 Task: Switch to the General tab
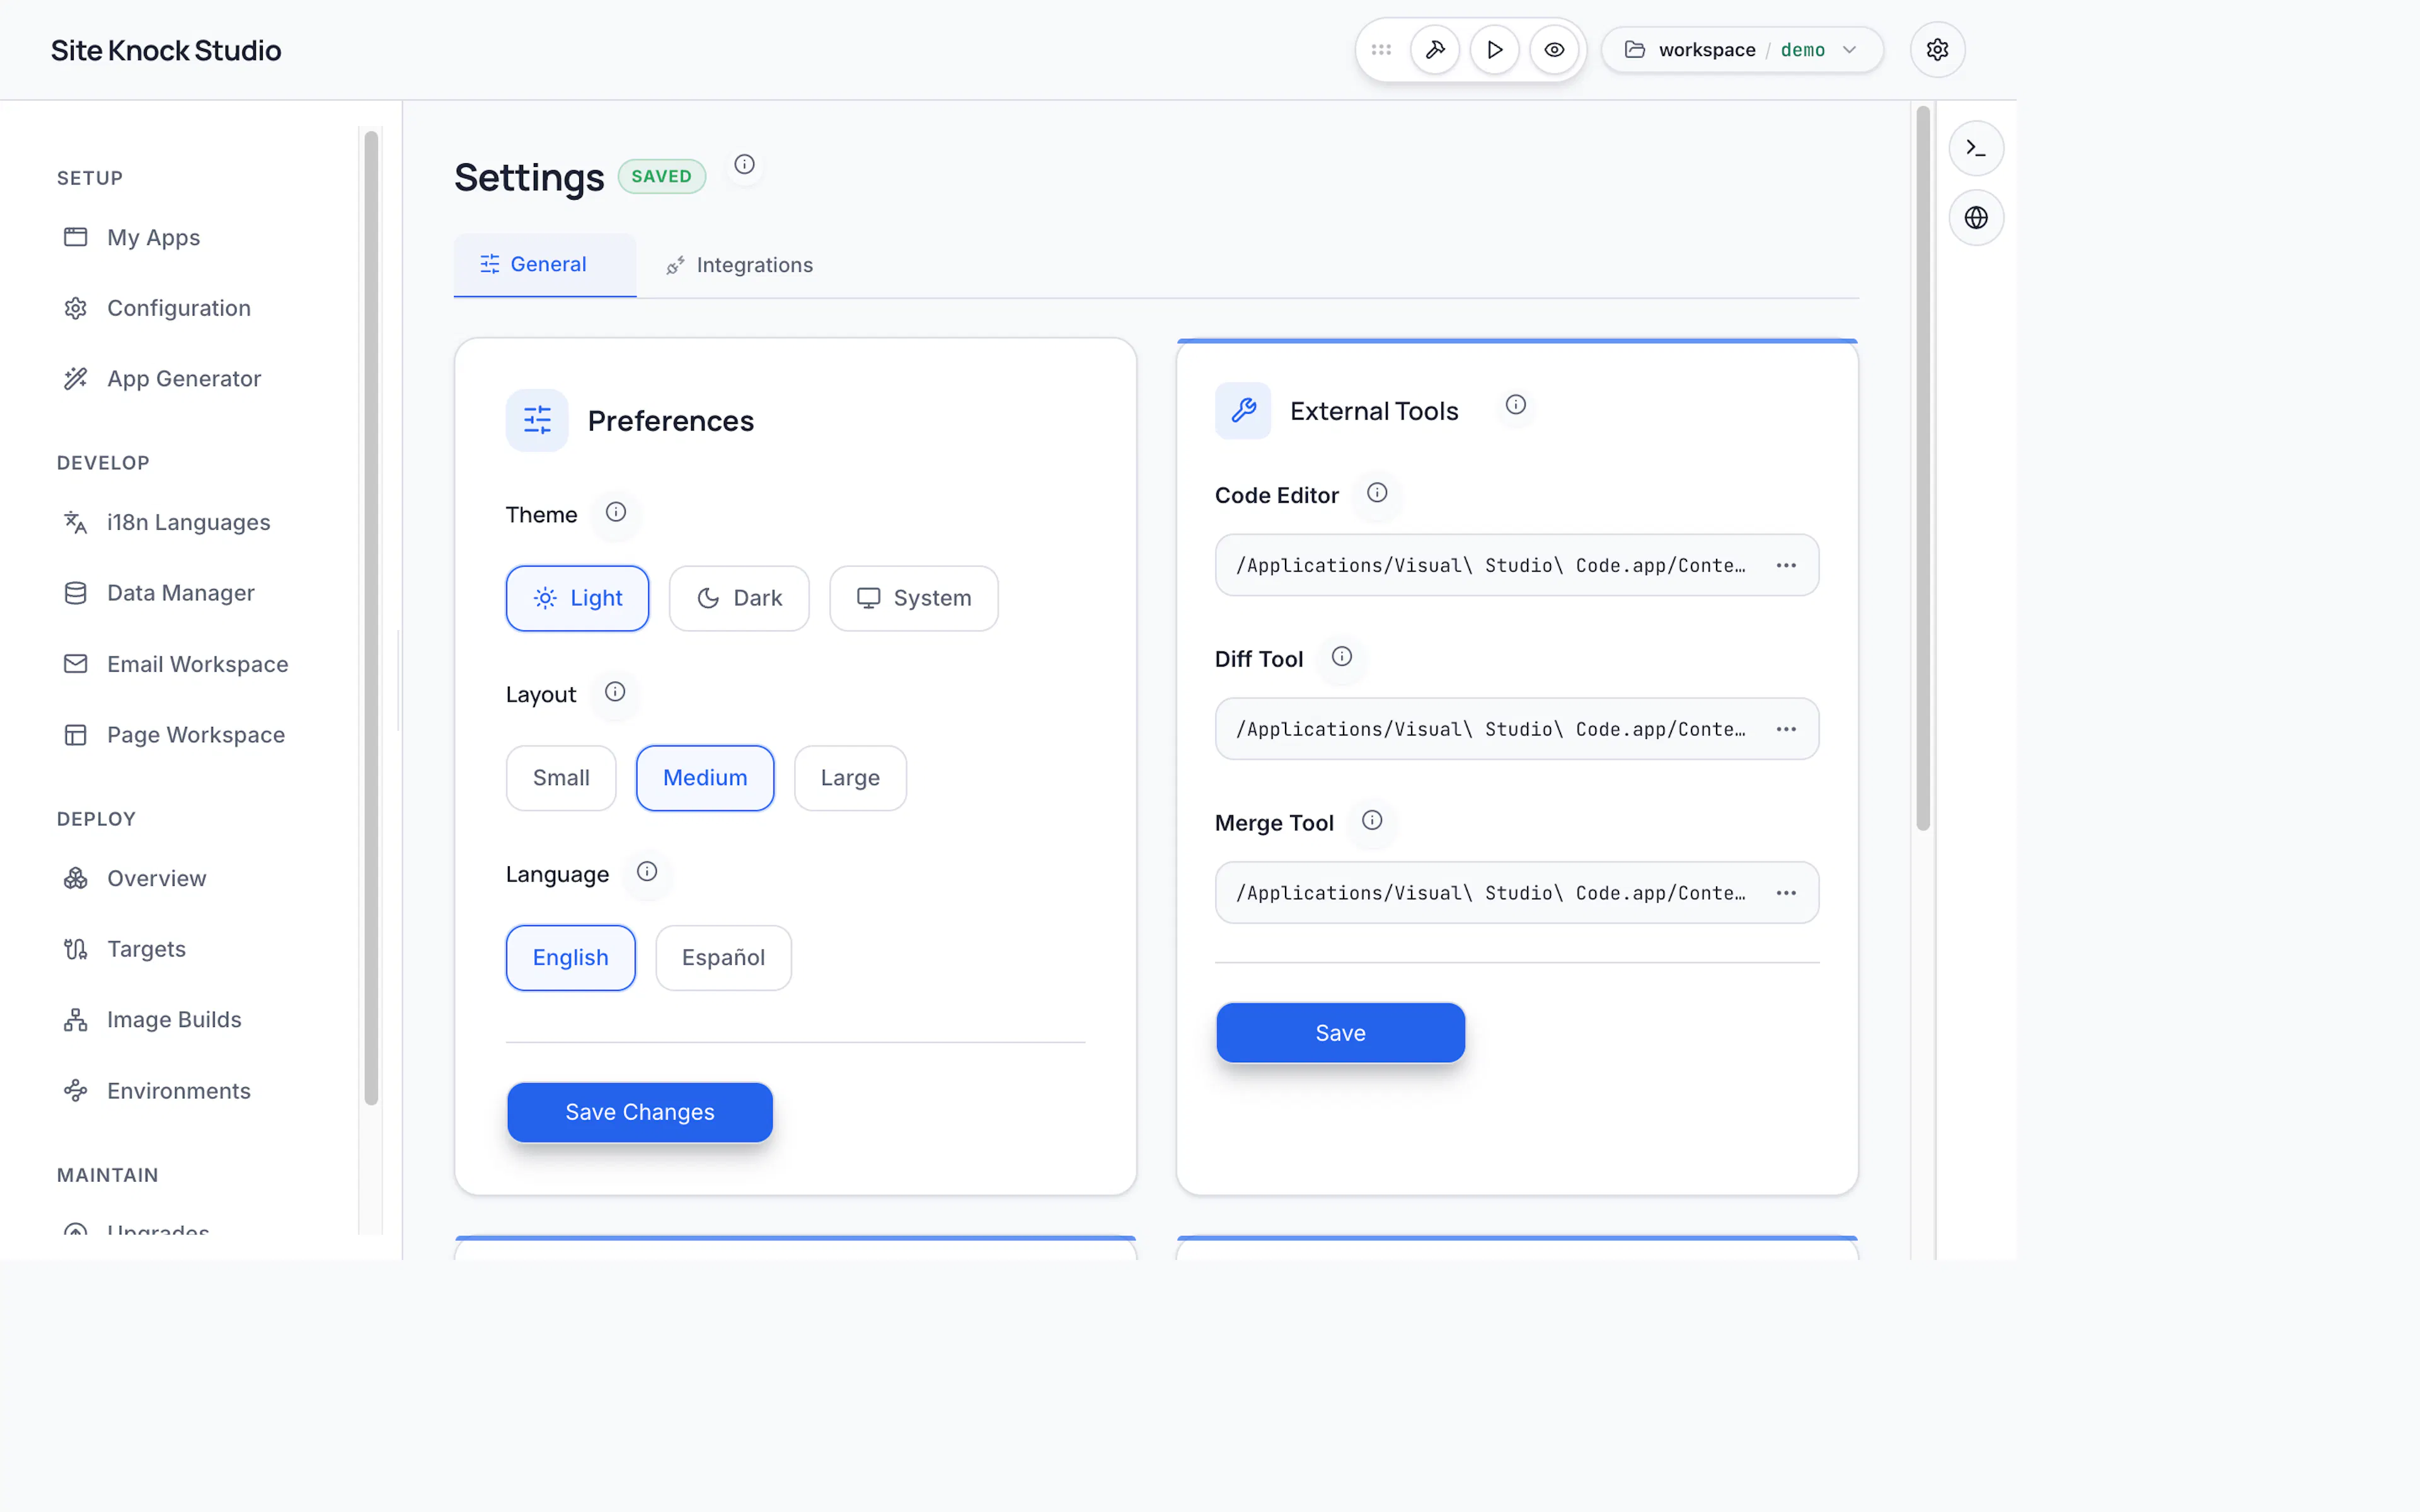click(x=545, y=265)
